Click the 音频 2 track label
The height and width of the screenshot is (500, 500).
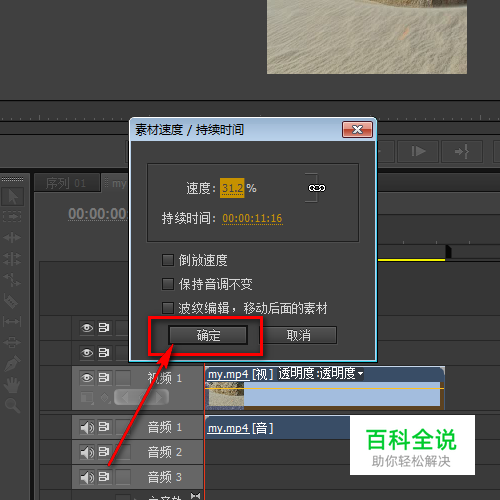click(165, 452)
